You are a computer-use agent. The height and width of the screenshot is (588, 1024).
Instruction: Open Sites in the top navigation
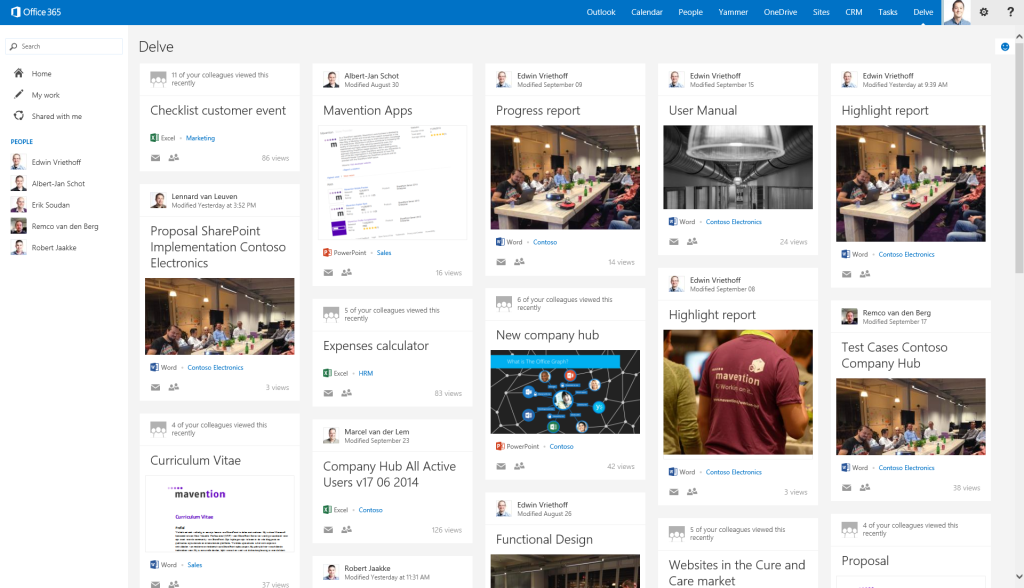coord(821,12)
